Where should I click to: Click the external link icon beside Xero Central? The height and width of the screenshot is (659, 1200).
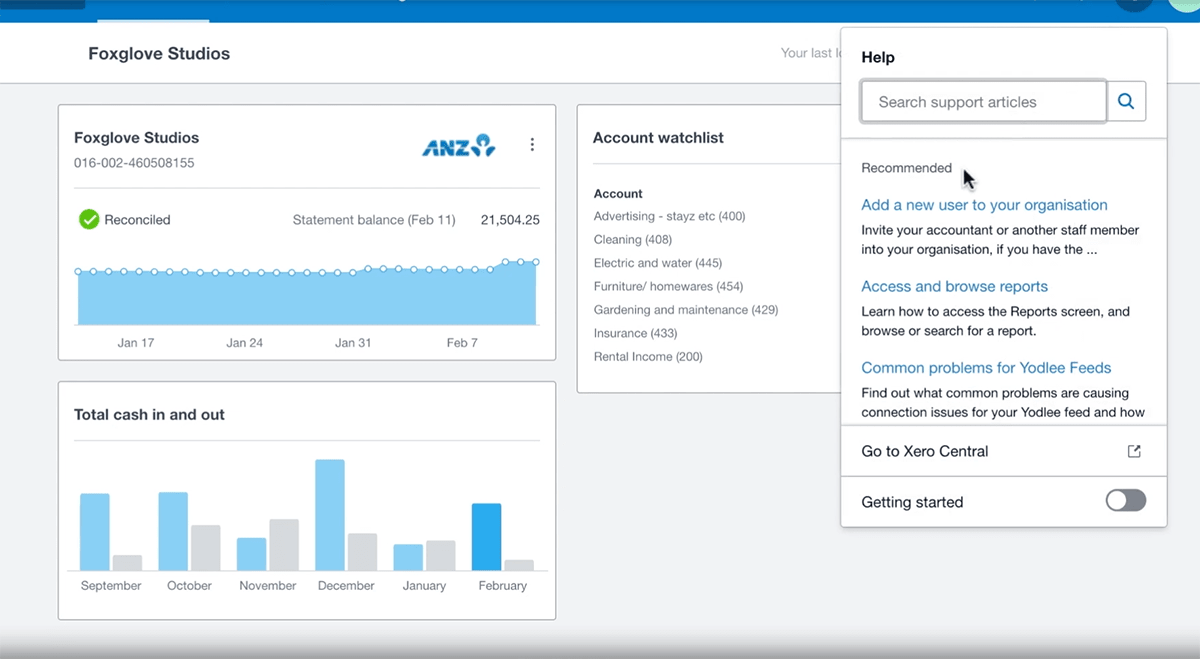click(x=1134, y=451)
